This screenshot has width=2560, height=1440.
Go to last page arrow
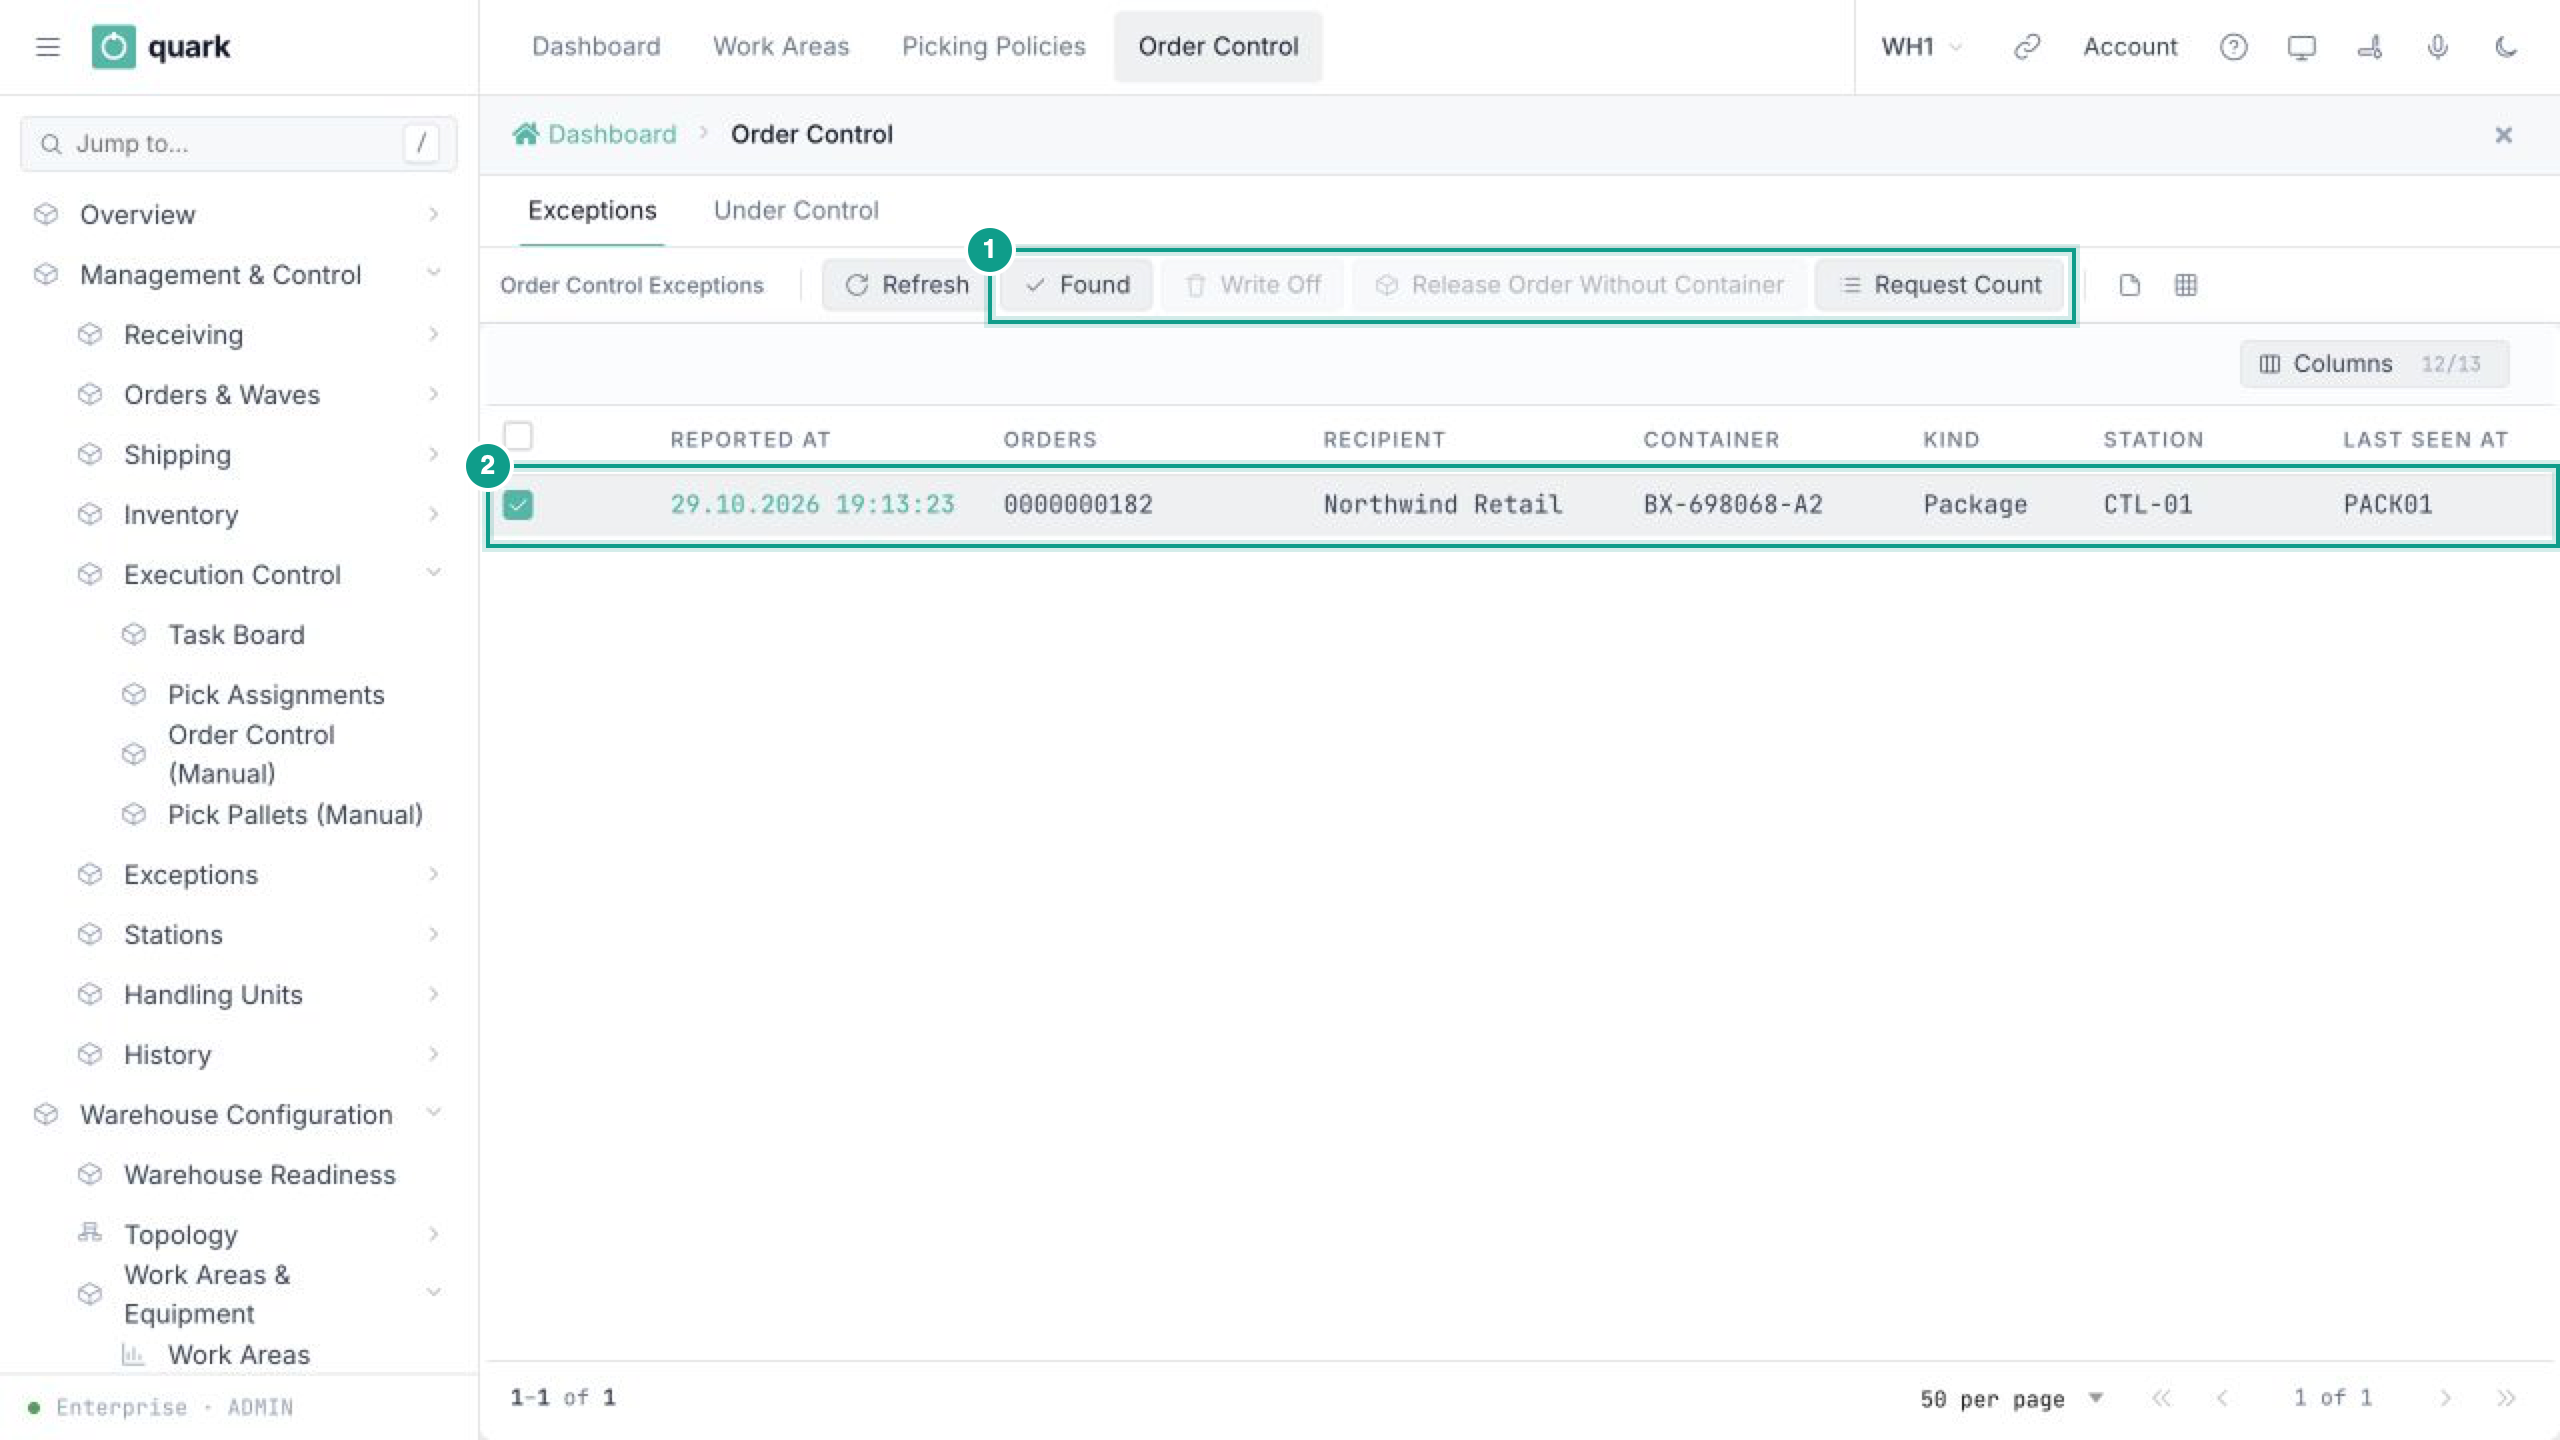pyautogui.click(x=2505, y=1398)
